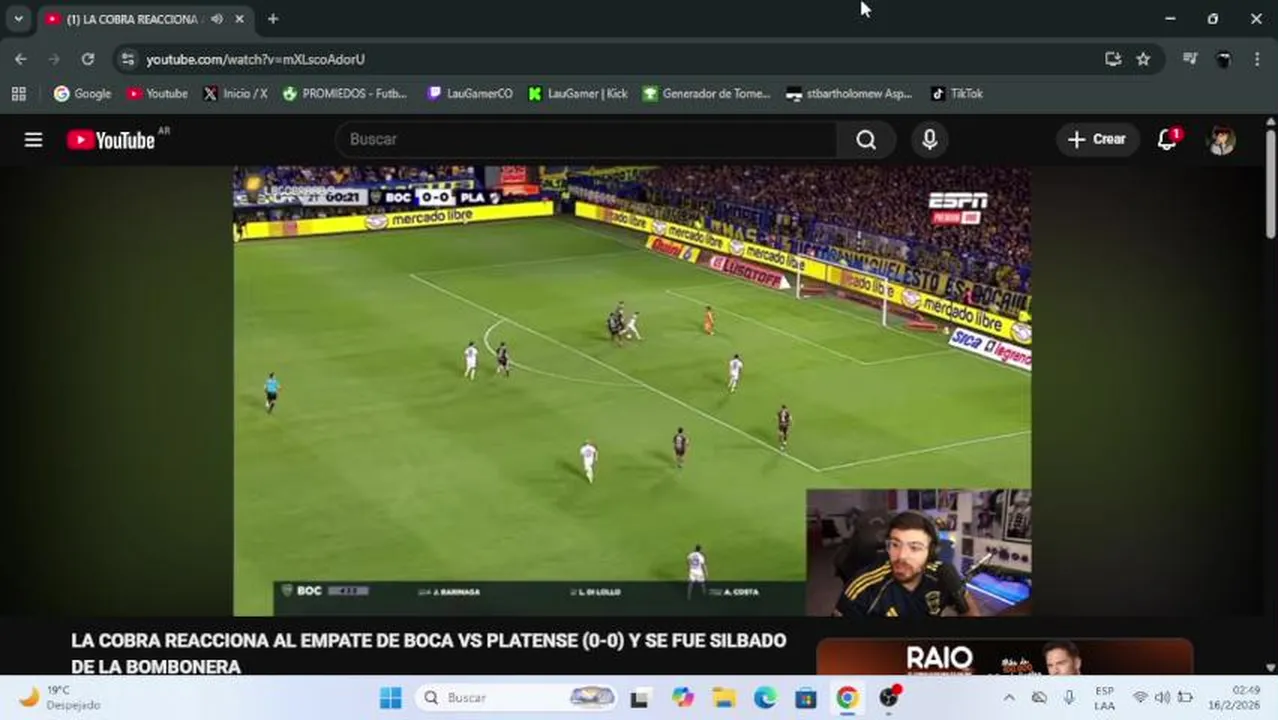
Task: Open the stbartholomew Asp... bookmark
Action: point(849,93)
